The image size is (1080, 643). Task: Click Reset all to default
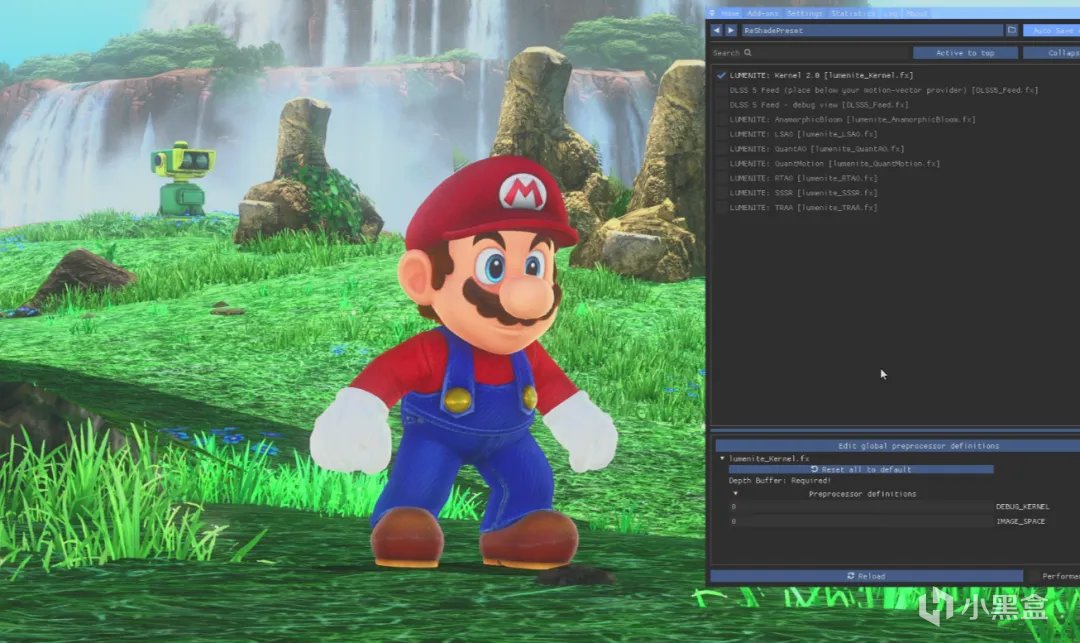point(861,469)
